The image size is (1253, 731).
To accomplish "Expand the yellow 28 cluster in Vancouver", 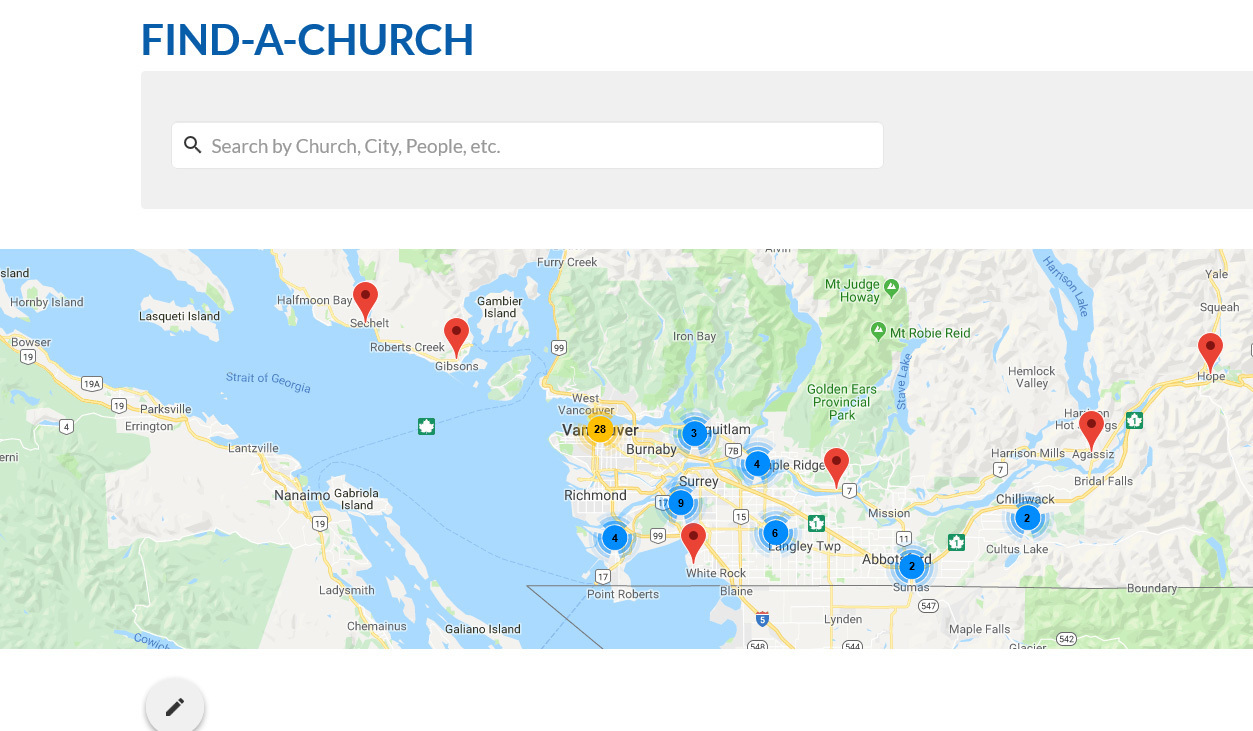I will tap(599, 429).
